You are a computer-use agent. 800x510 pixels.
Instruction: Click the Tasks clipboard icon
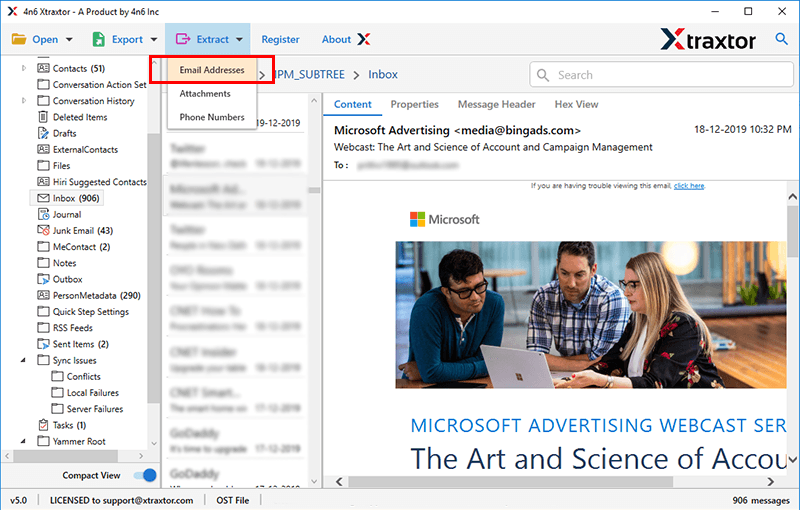[43, 425]
